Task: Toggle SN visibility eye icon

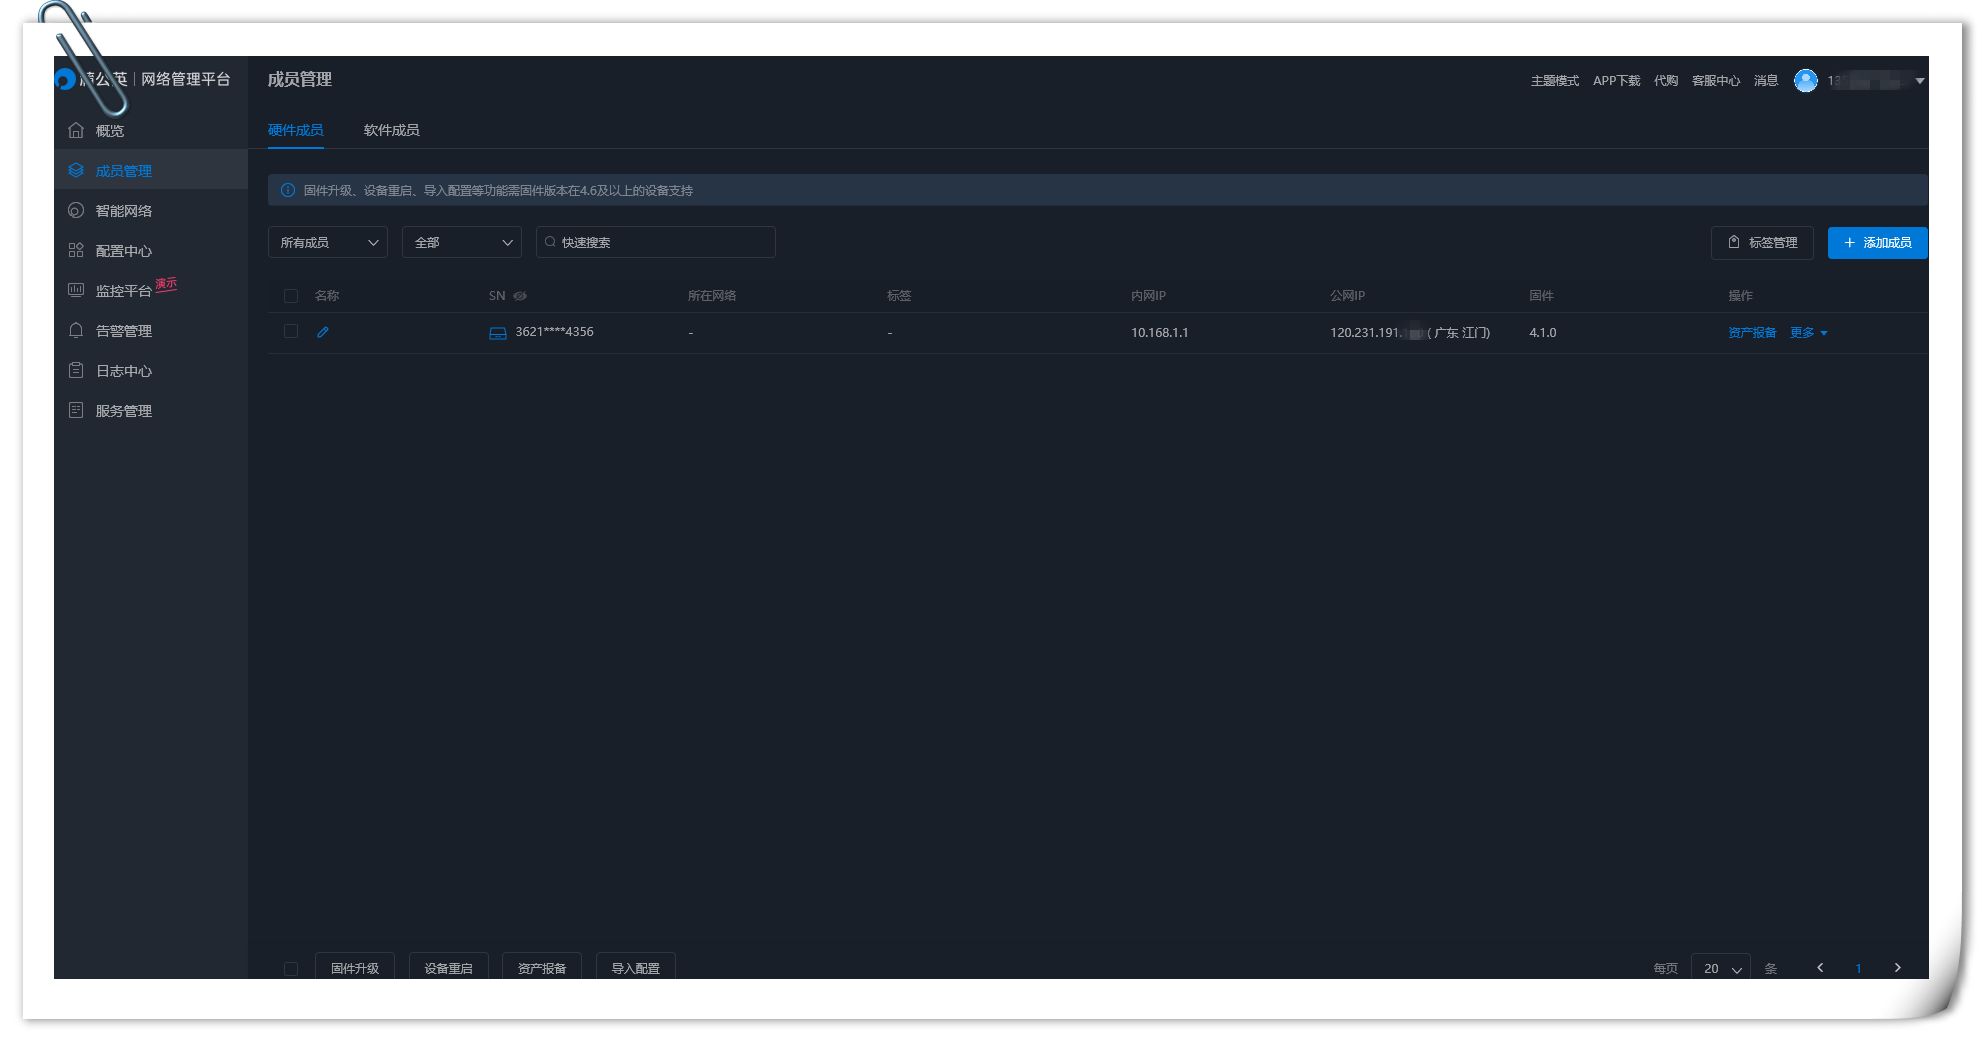Action: tap(520, 296)
